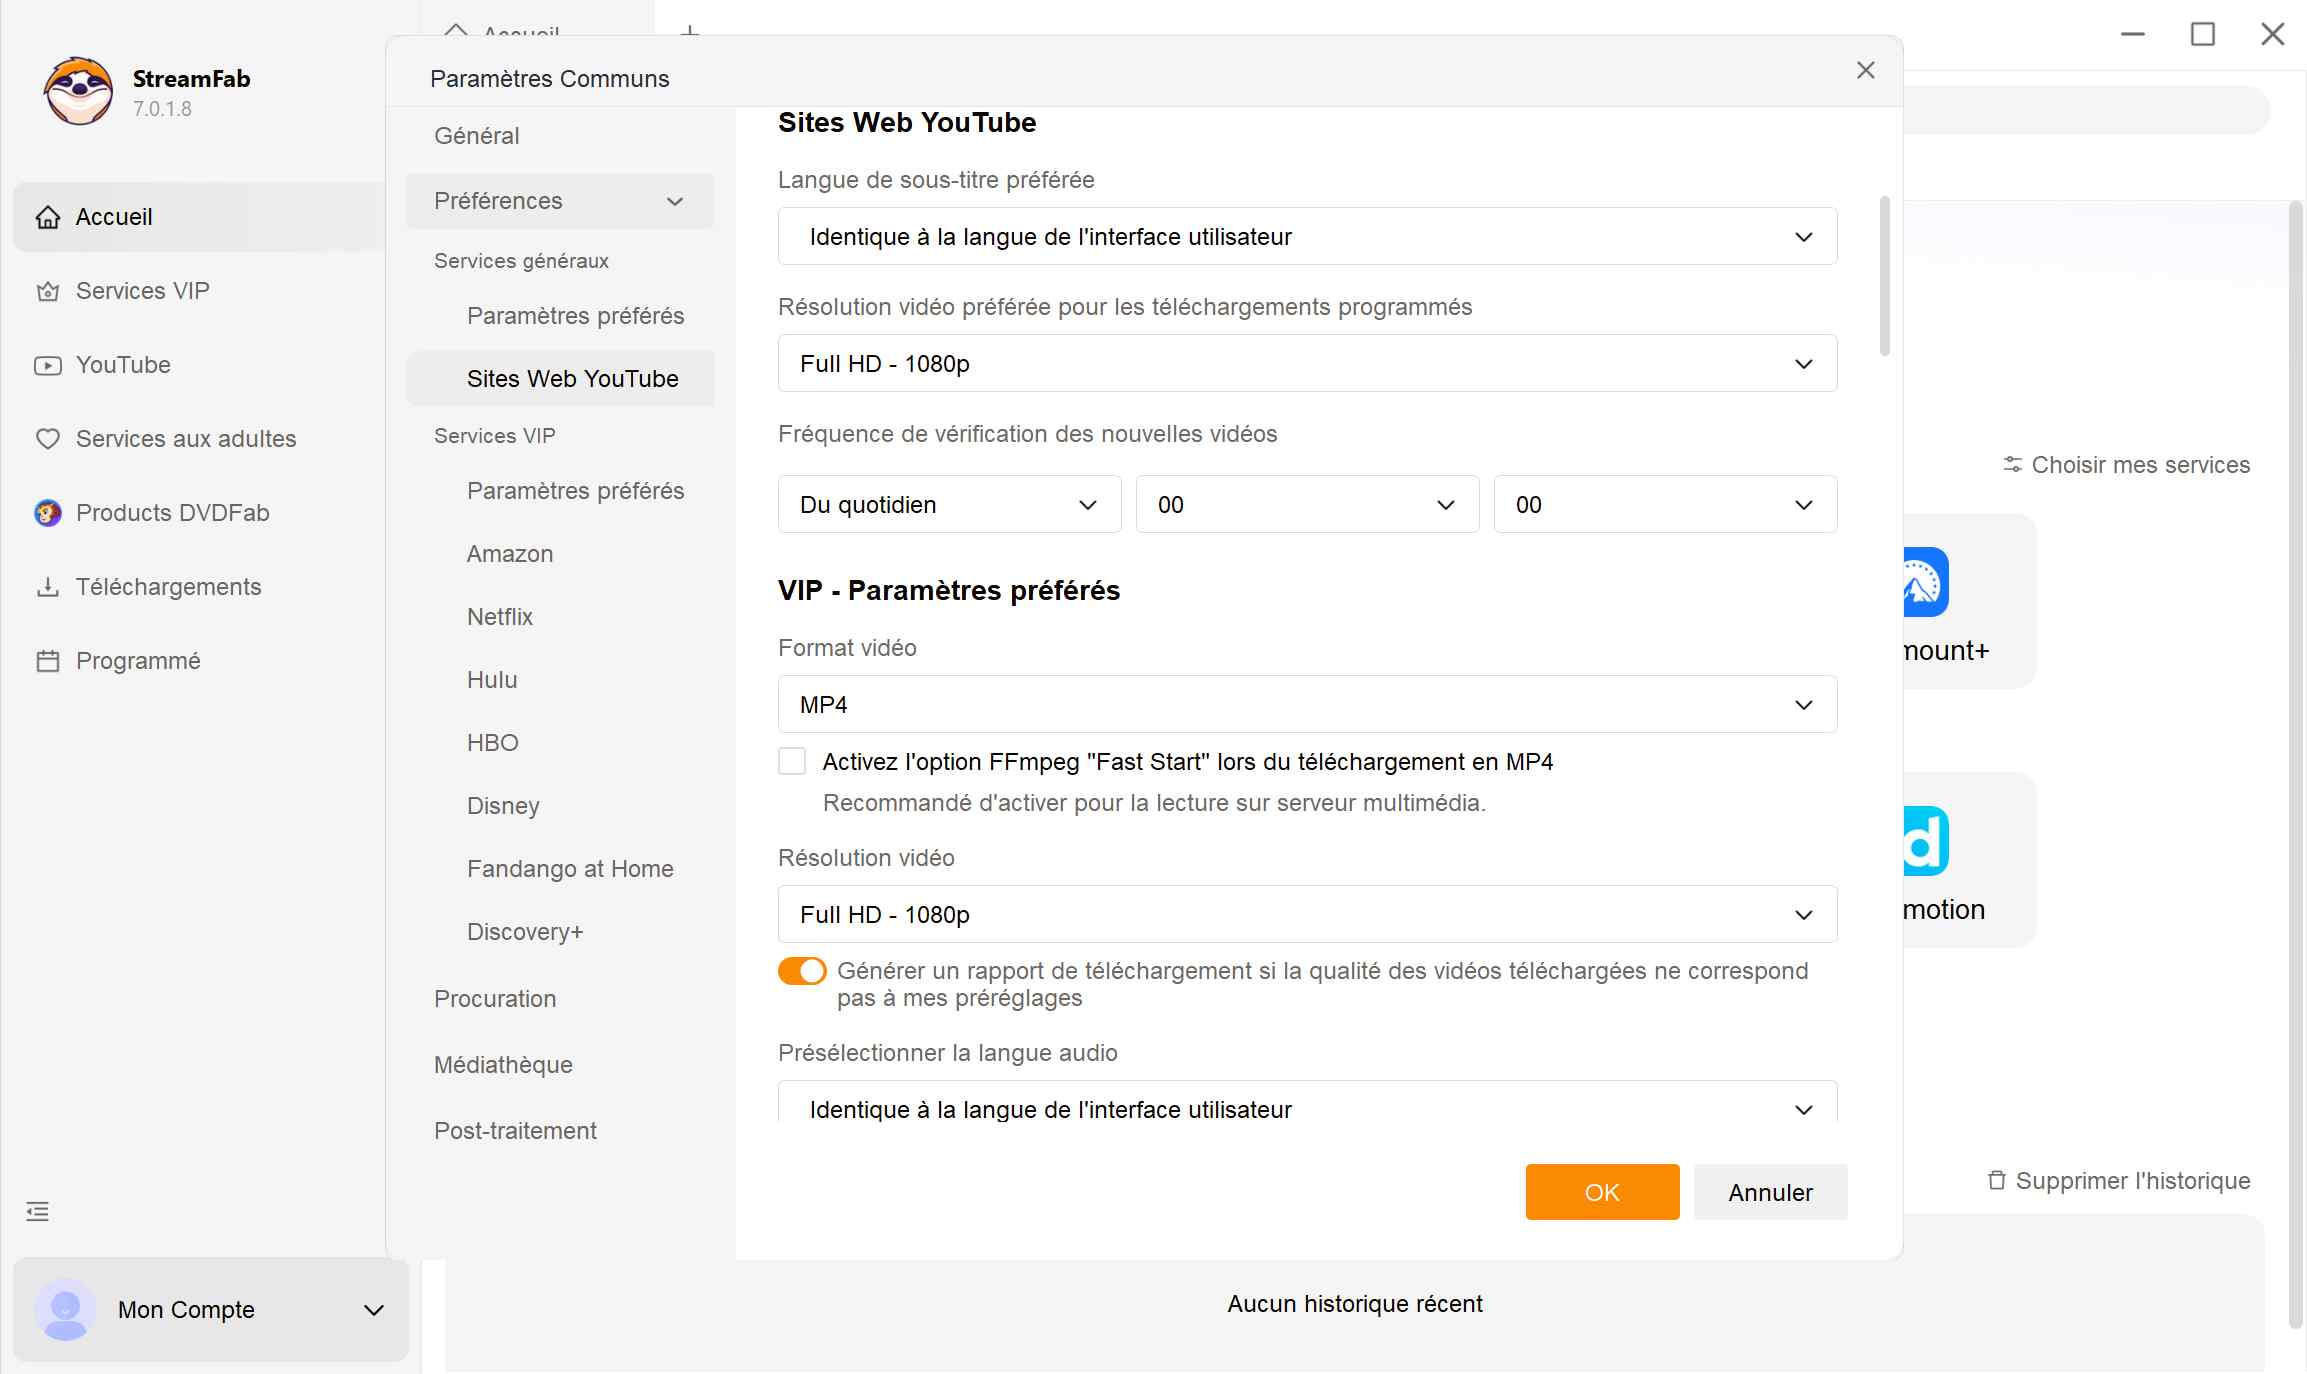Select the Services VIP sidebar icon

coord(48,291)
